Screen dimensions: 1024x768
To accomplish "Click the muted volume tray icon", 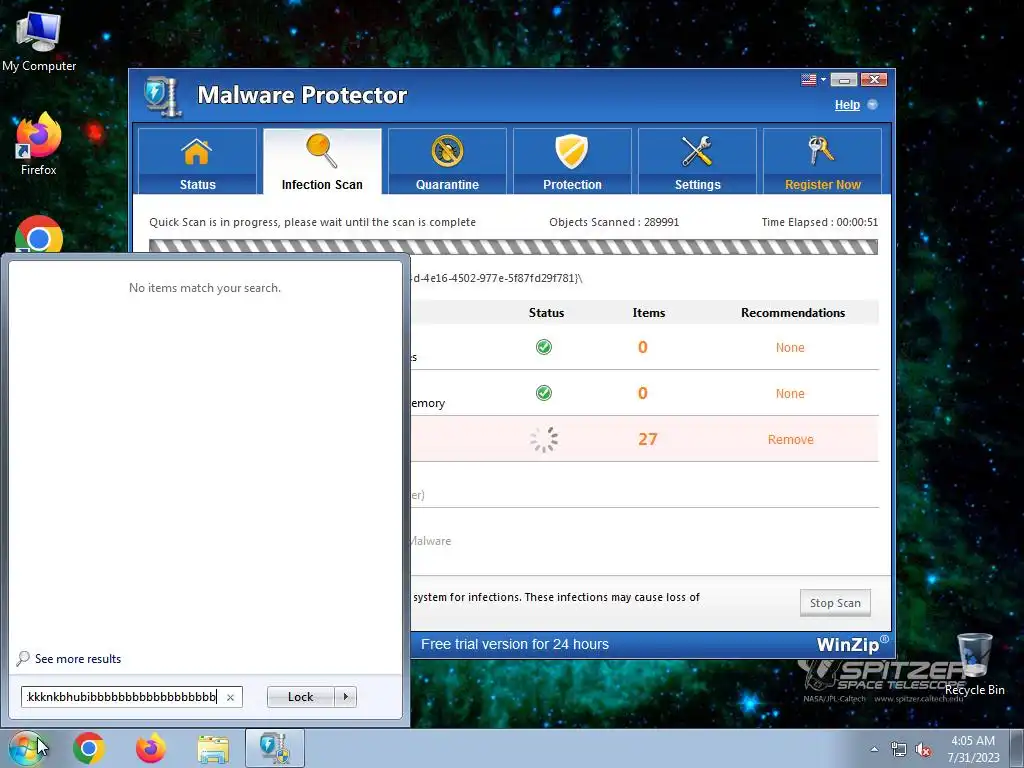I will tap(923, 750).
